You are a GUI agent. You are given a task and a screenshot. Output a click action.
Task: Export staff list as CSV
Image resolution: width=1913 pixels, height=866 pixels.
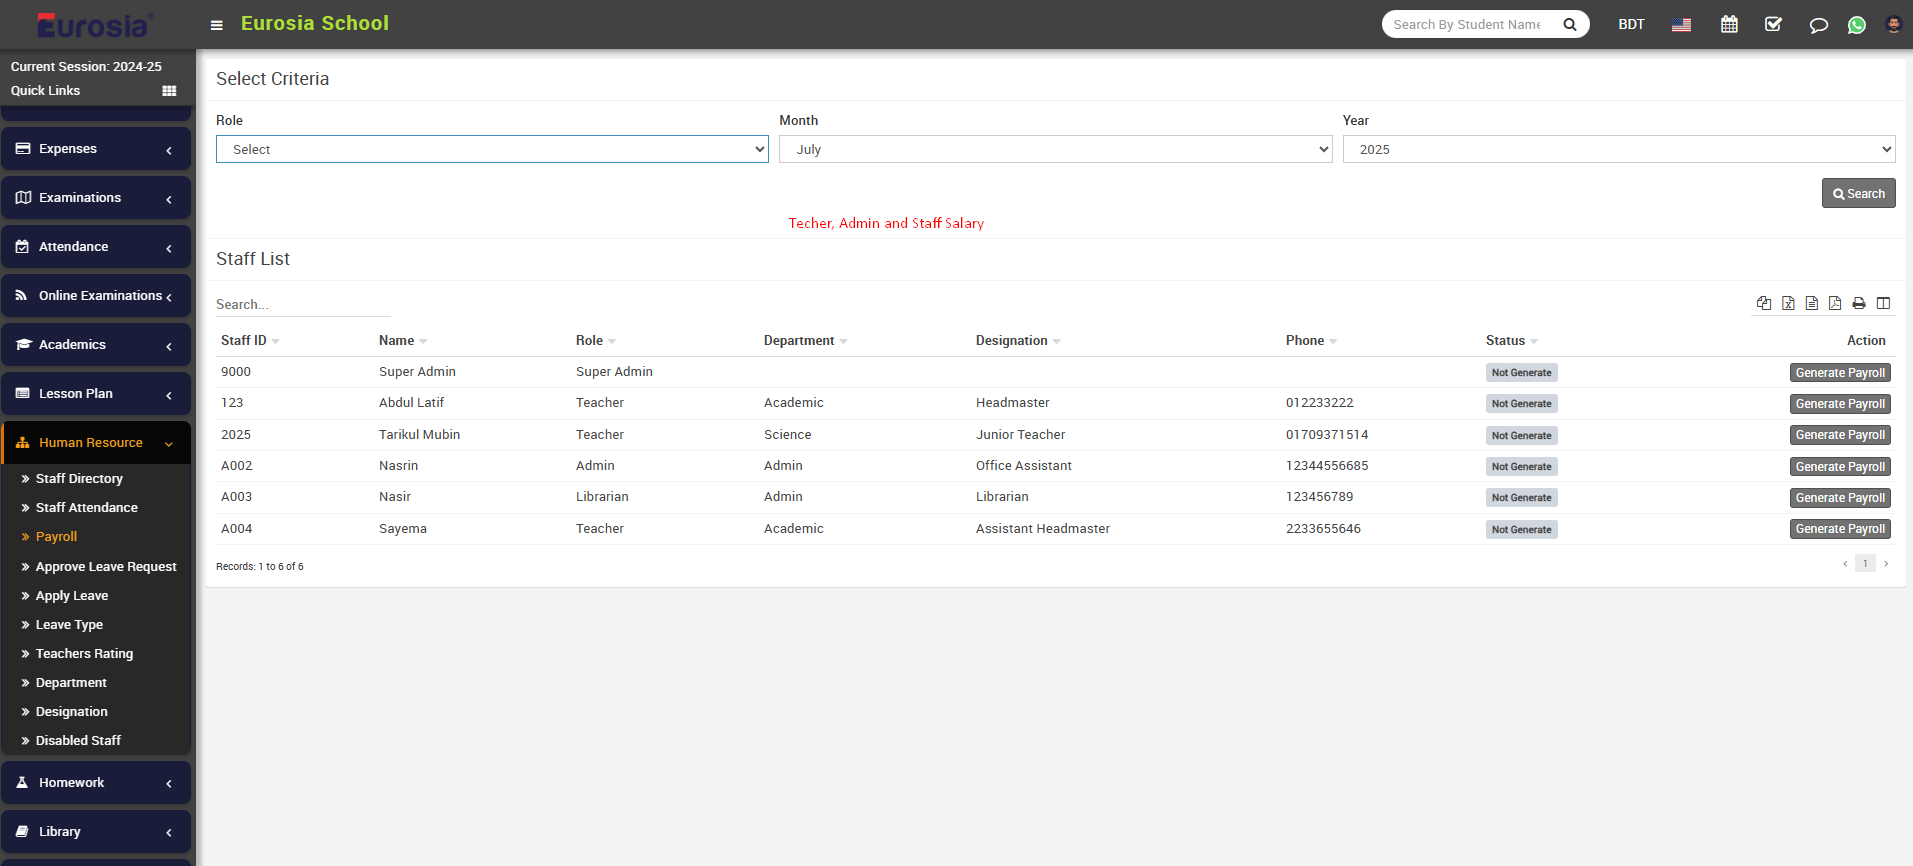point(1812,303)
